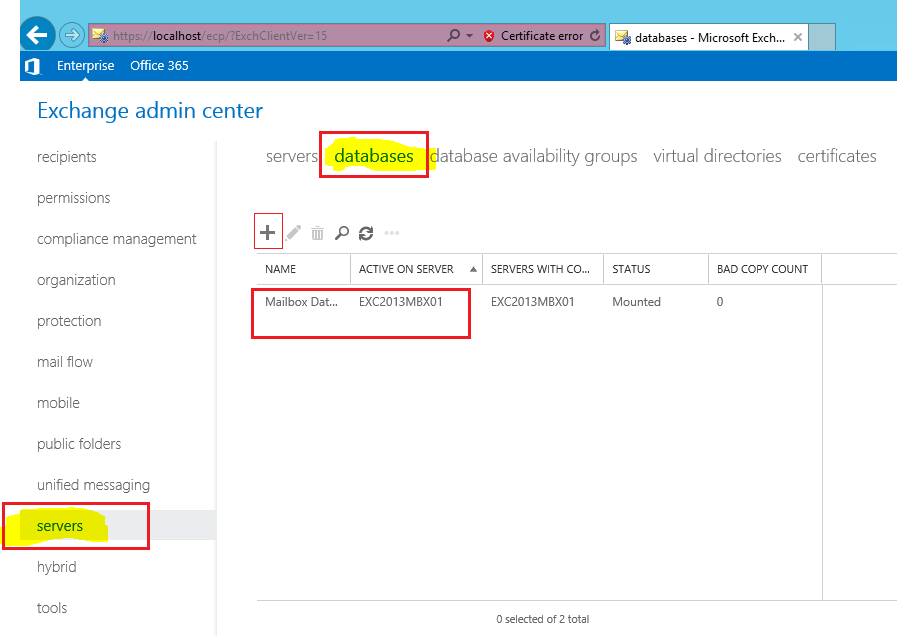Open database availability groups tab
Image resolution: width=897 pixels, height=637 pixels.
click(533, 156)
